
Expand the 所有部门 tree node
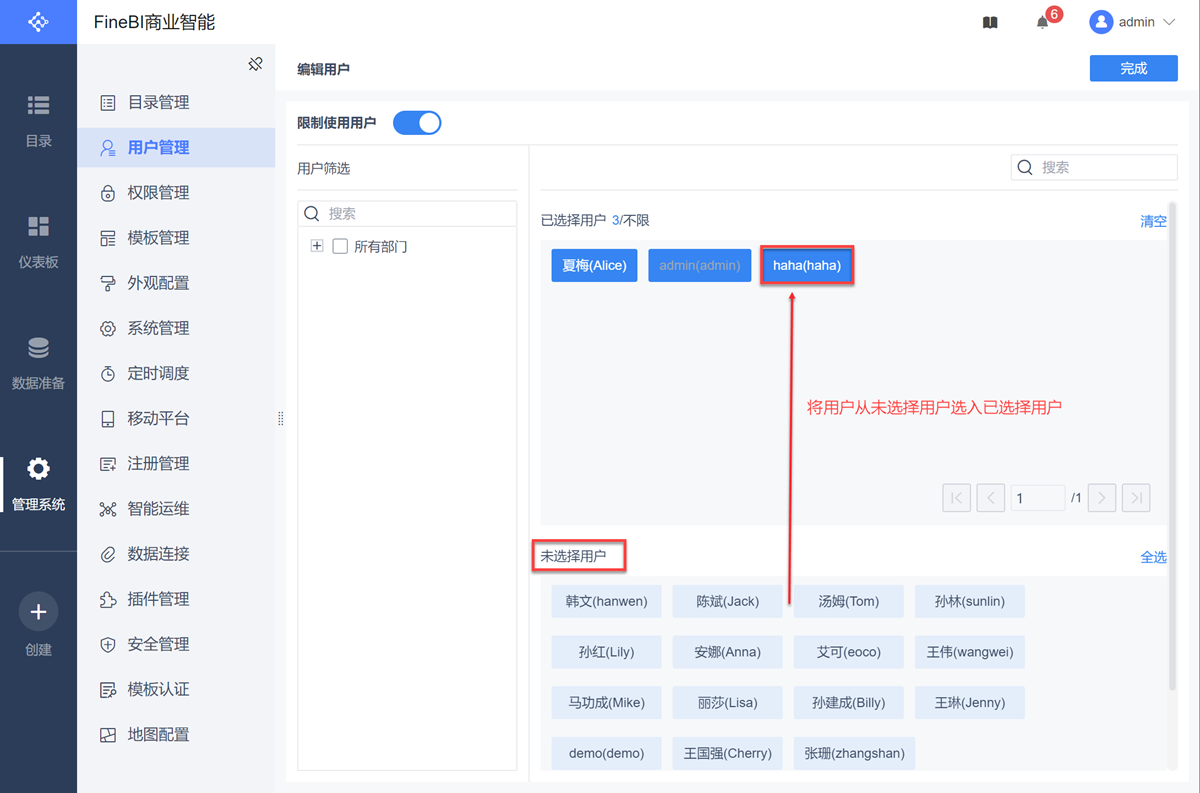317,246
